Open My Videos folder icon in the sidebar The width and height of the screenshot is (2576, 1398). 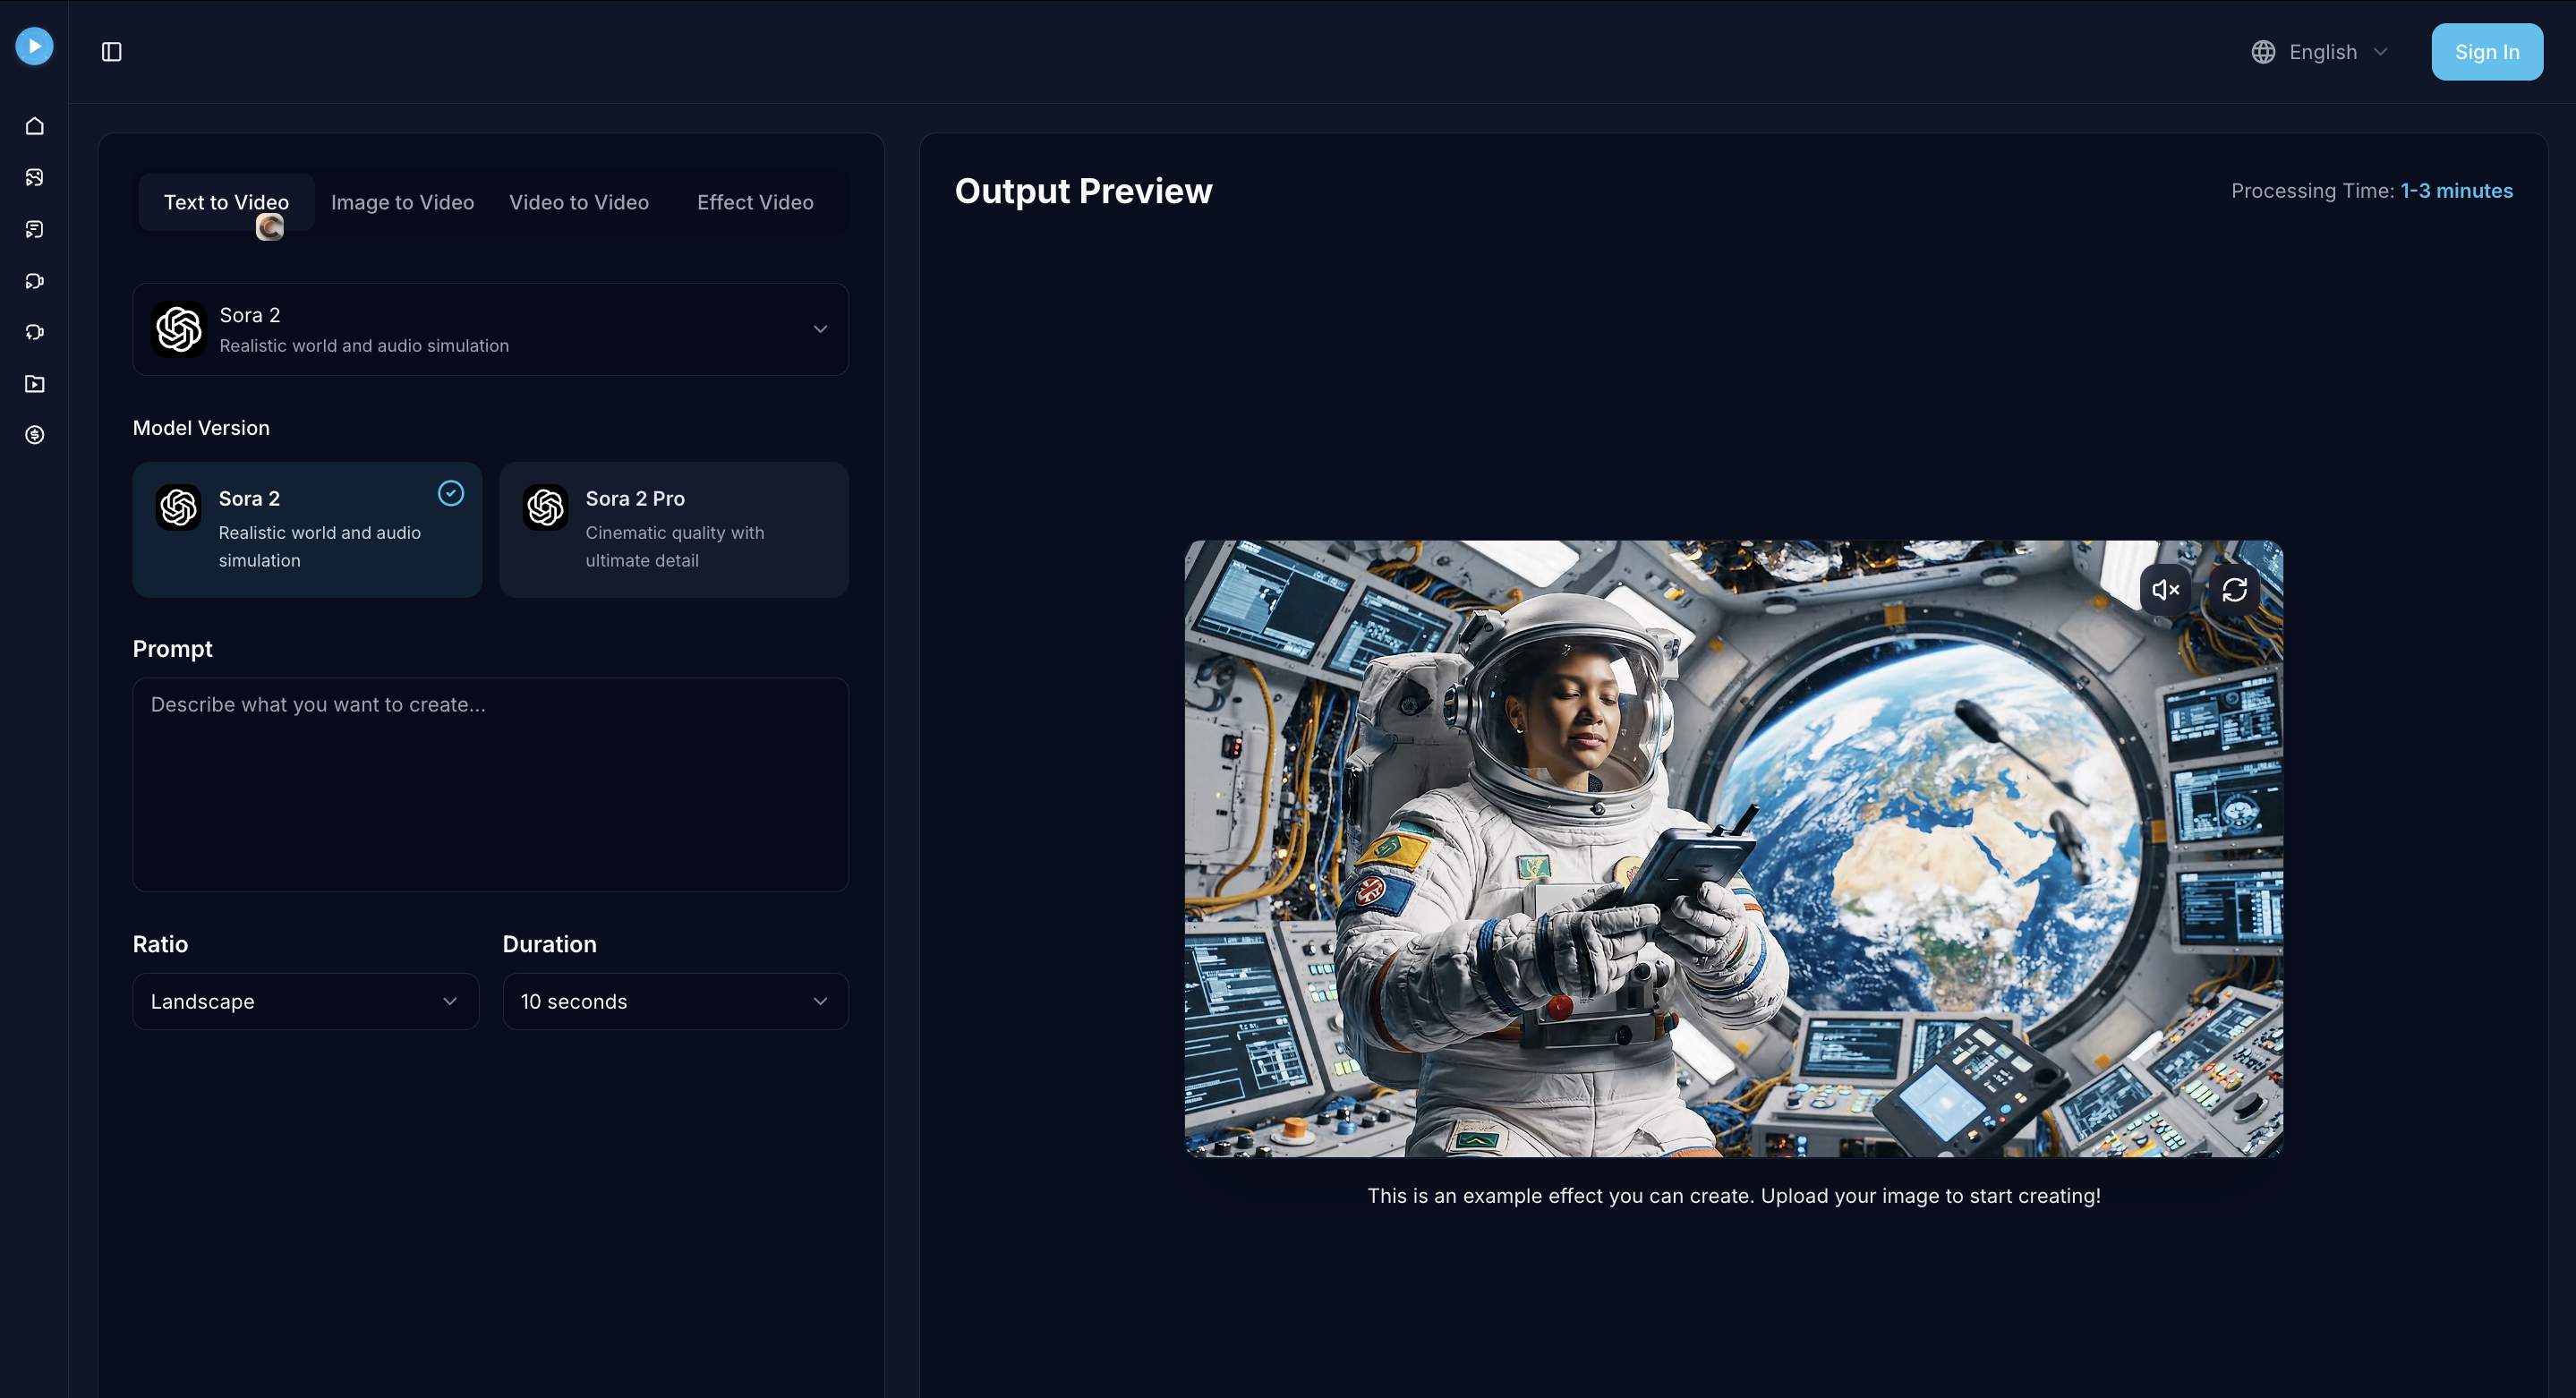[x=35, y=384]
